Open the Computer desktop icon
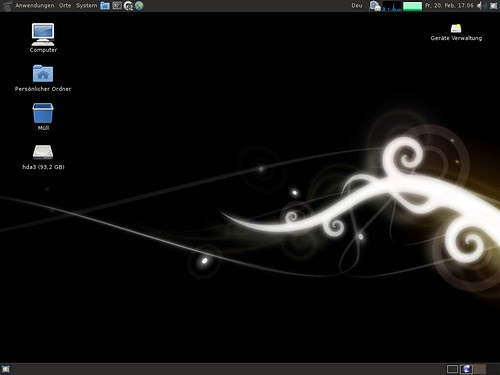Viewport: 500px width, 375px height. [43, 38]
